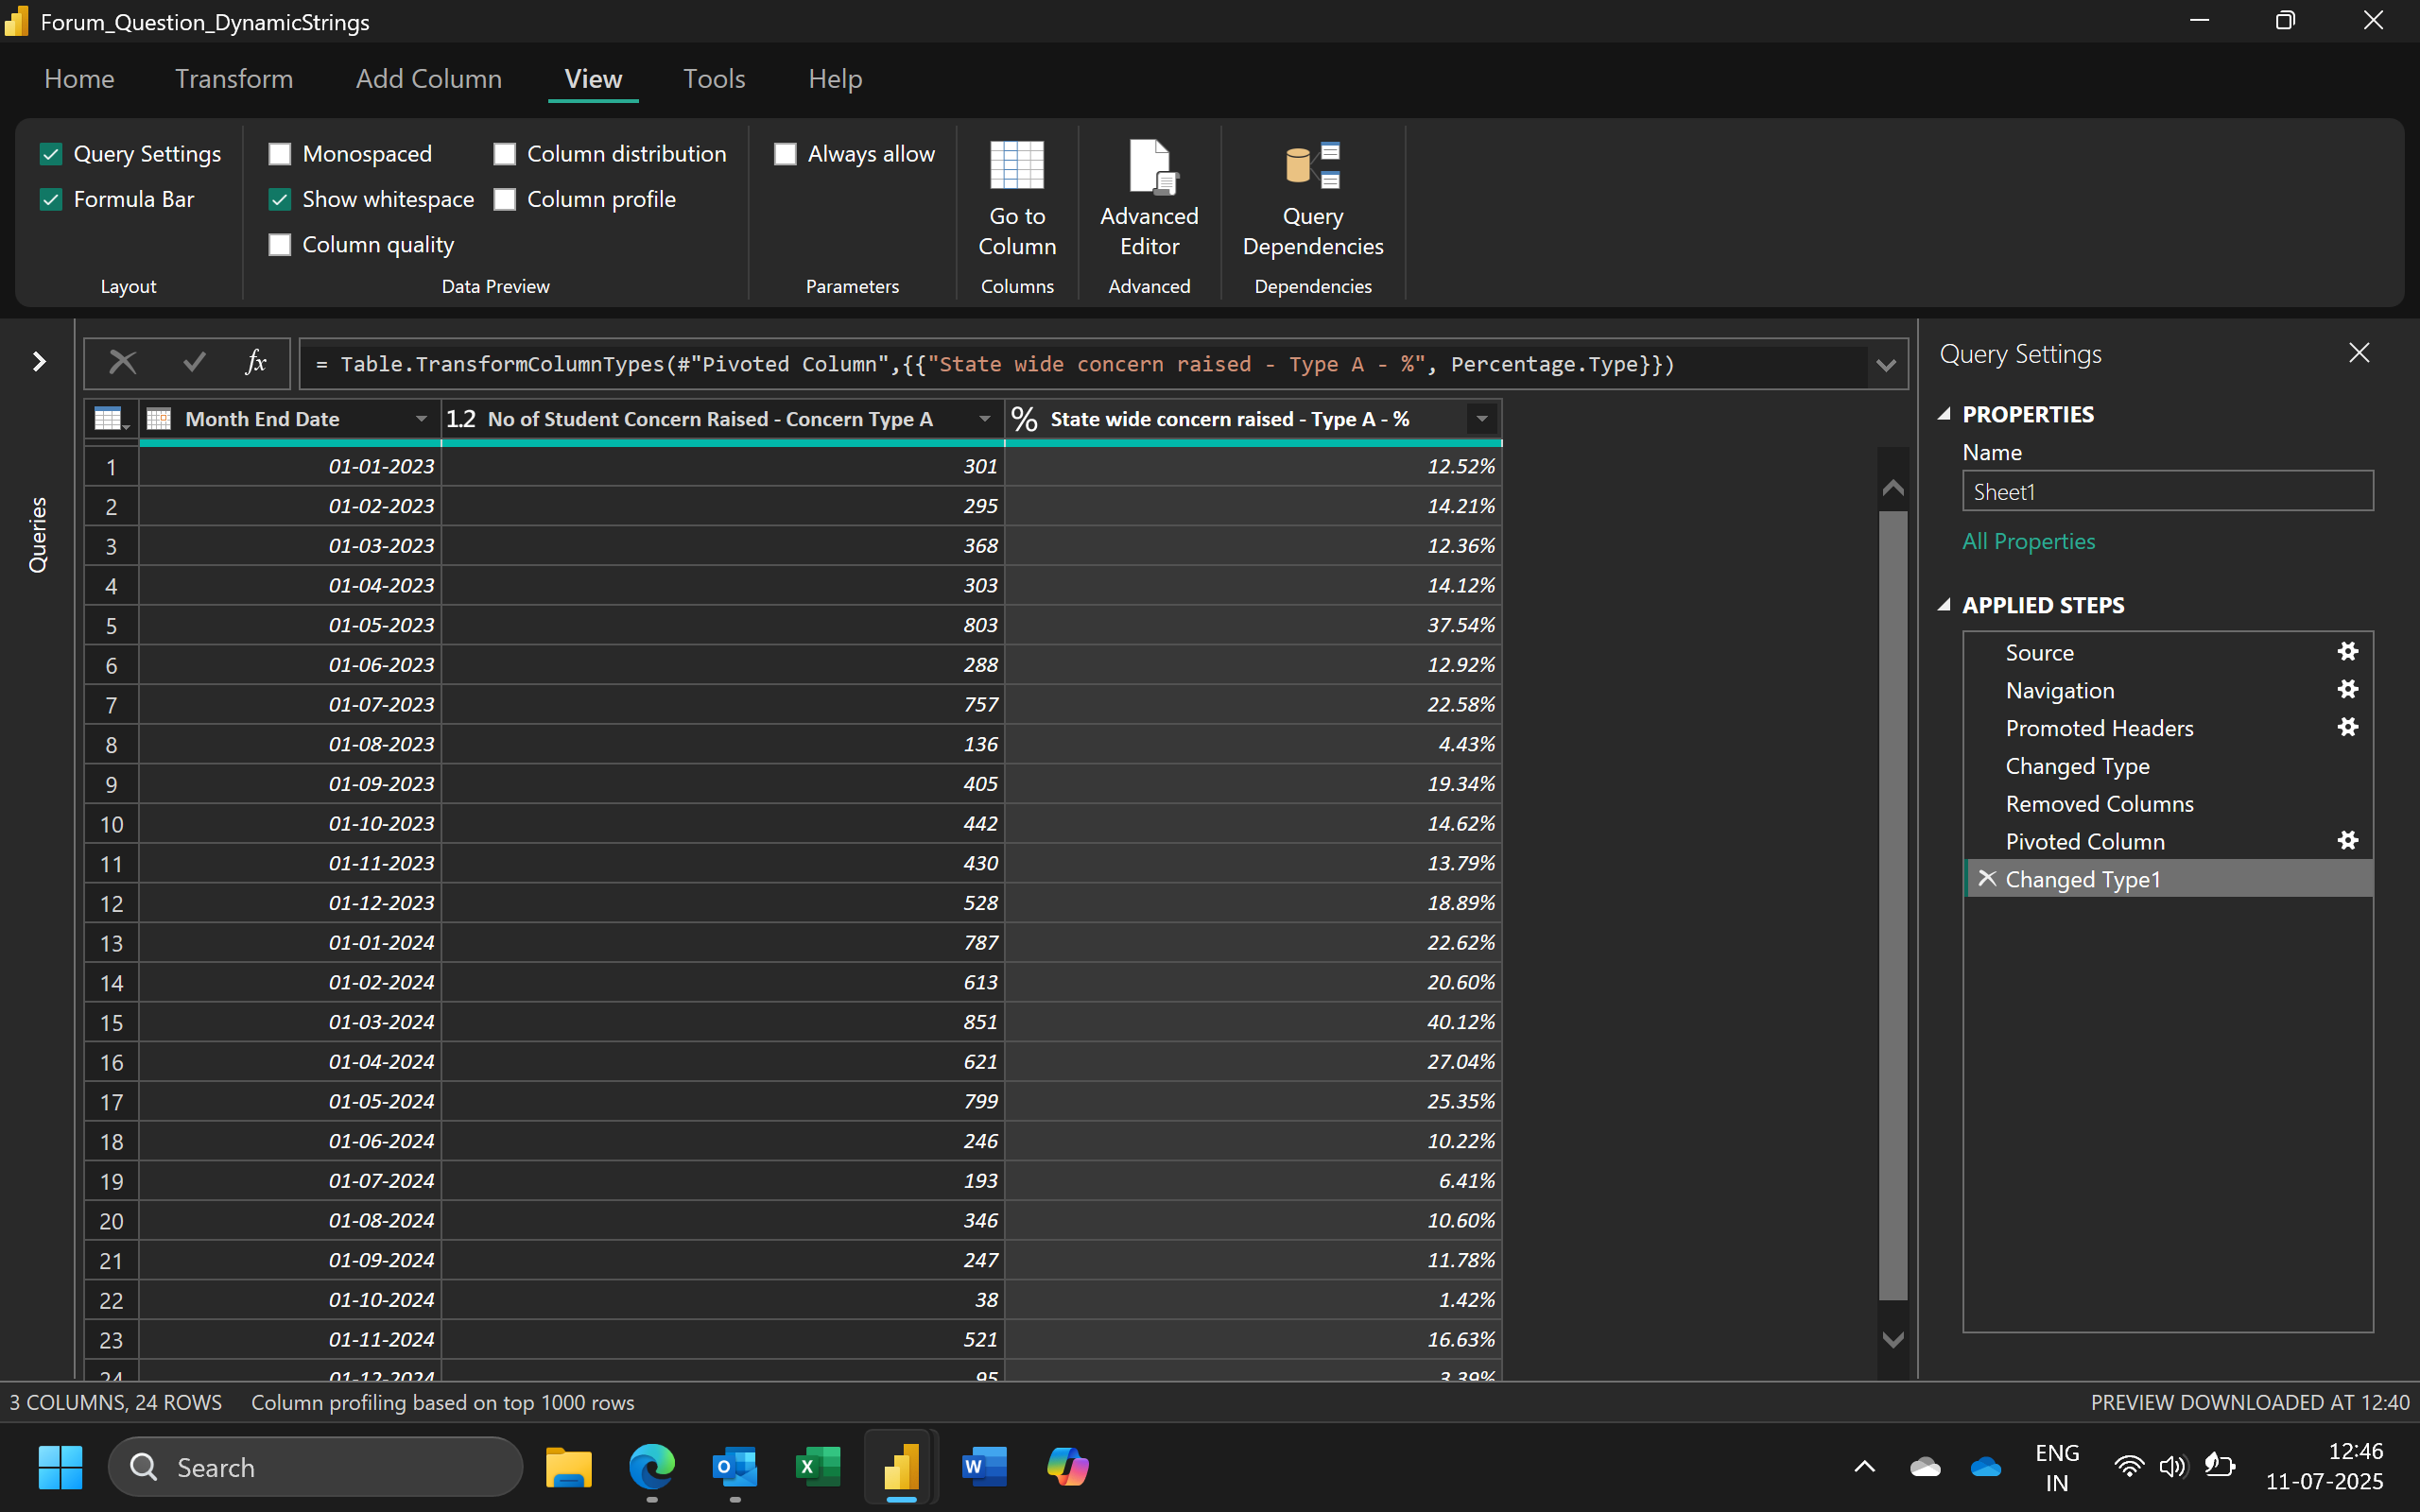Check the Always allow option
2420x1512 pixels.
pyautogui.click(x=786, y=154)
